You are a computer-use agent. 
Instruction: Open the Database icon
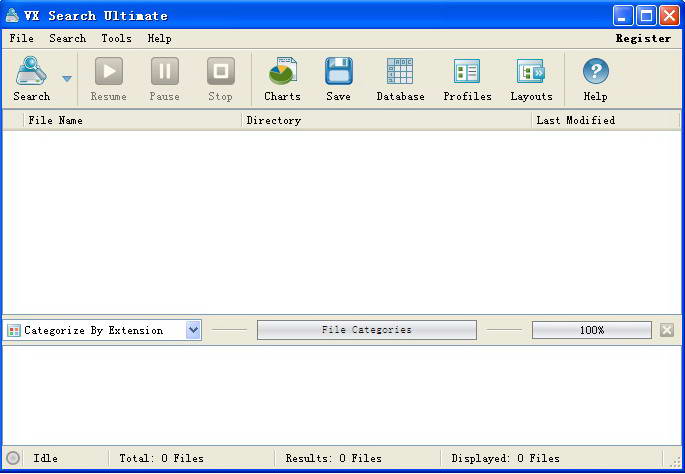[x=400, y=71]
